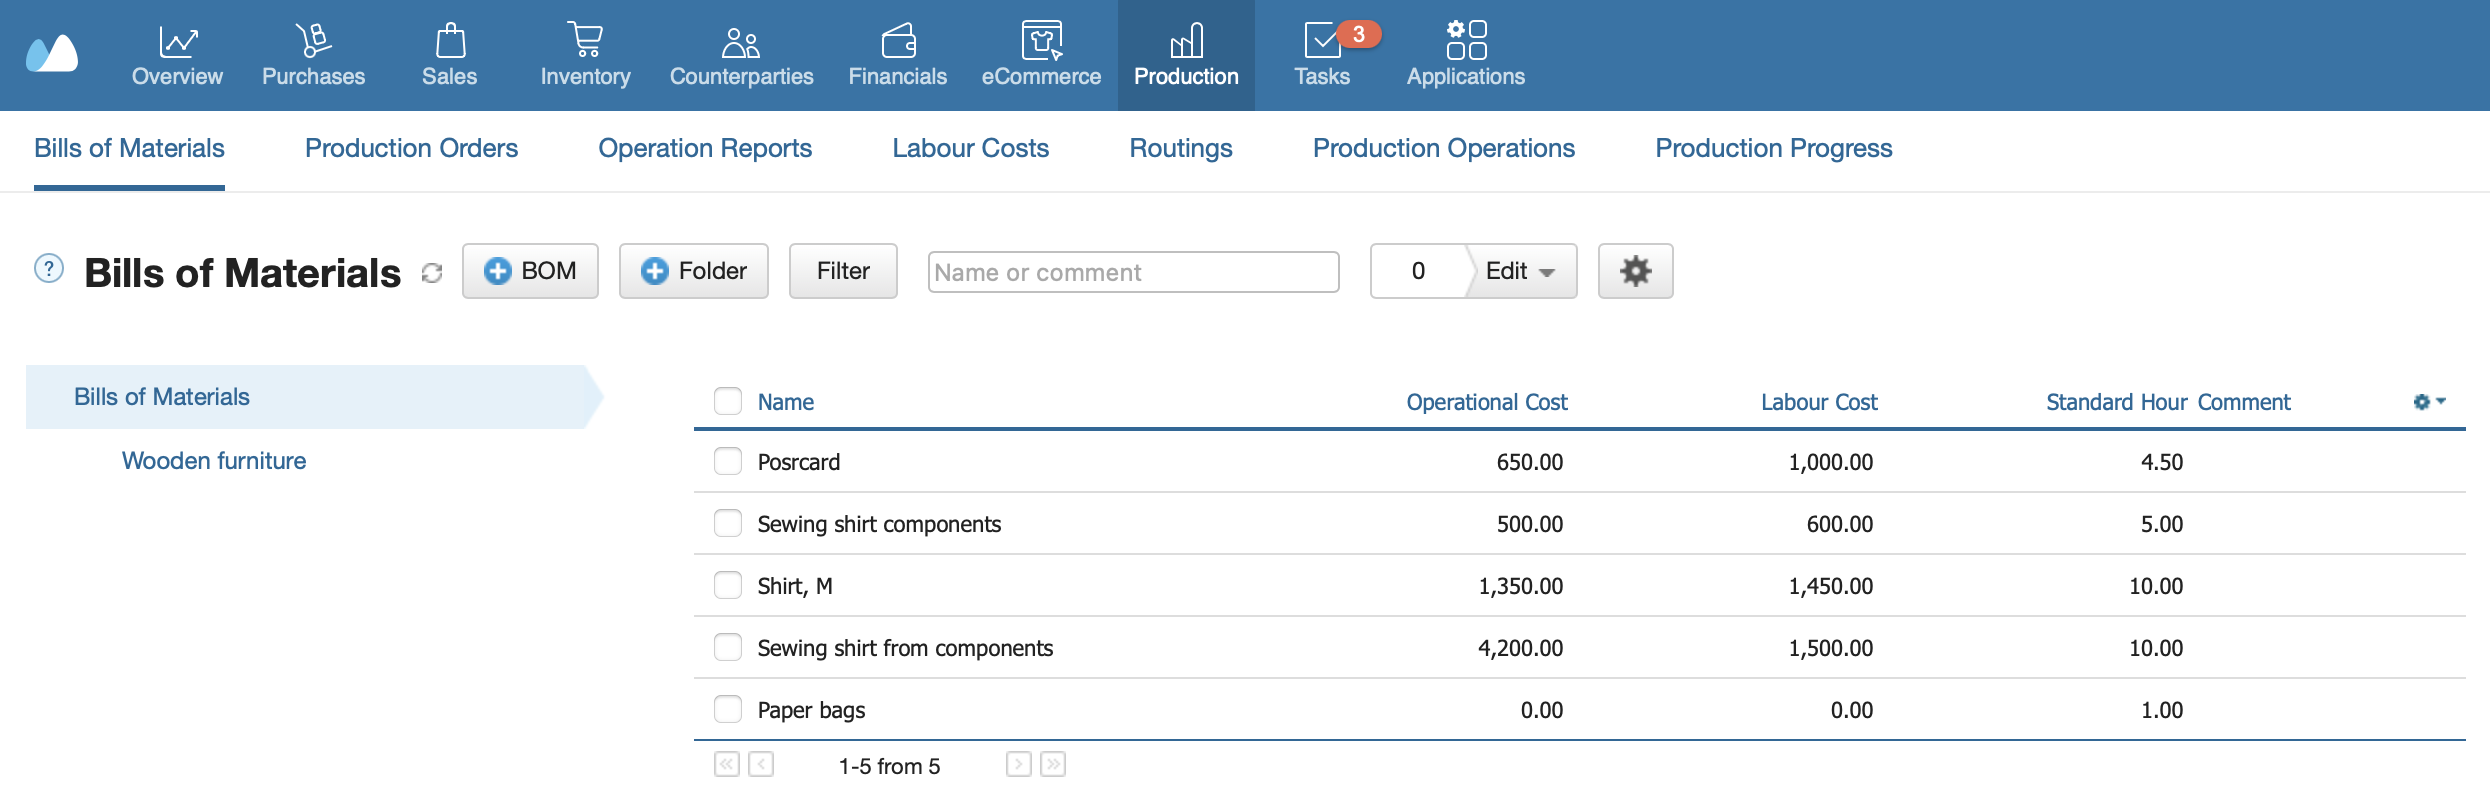The image size is (2490, 797).
Task: Go to Purchases section icon
Action: 313,42
